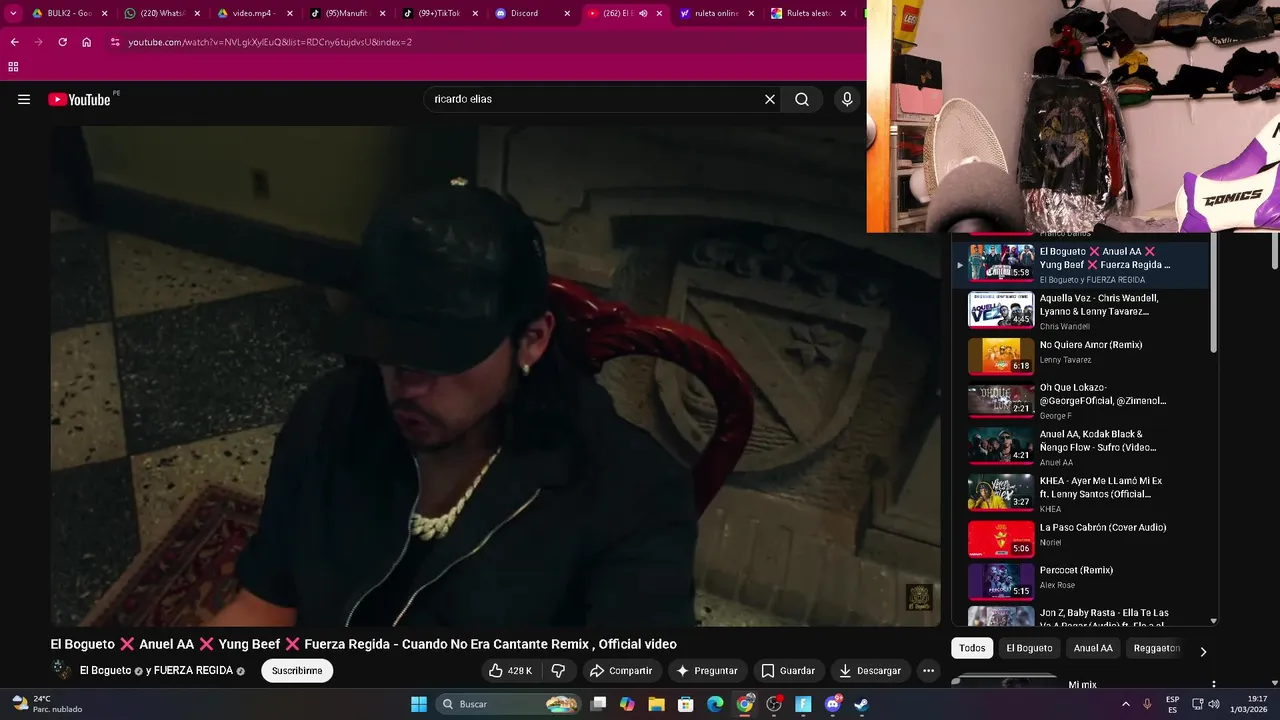
Task: Switch to WhatsApp (220) tab
Action: pos(162,13)
